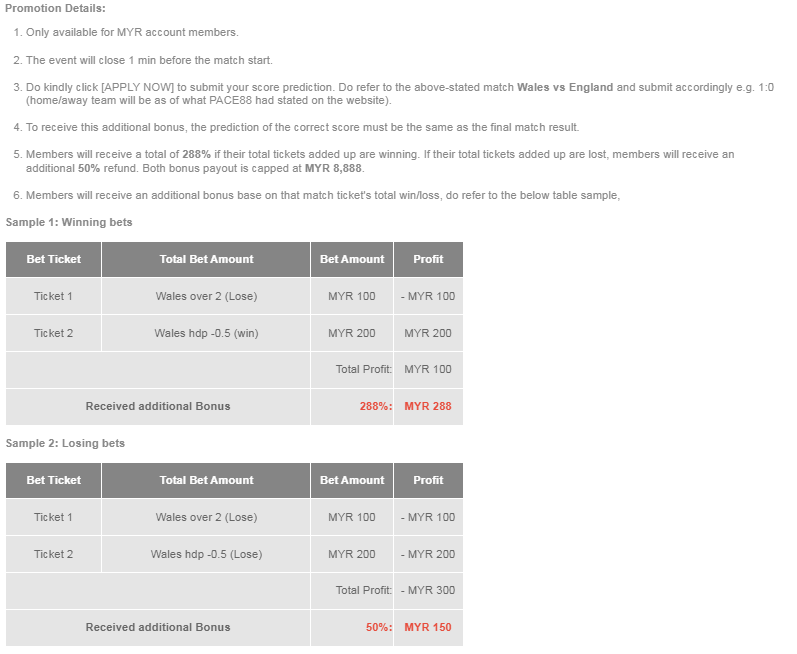Click the Wales hdp -0.5 (win) cell
Image resolution: width=797 pixels, height=654 pixels.
point(206,333)
